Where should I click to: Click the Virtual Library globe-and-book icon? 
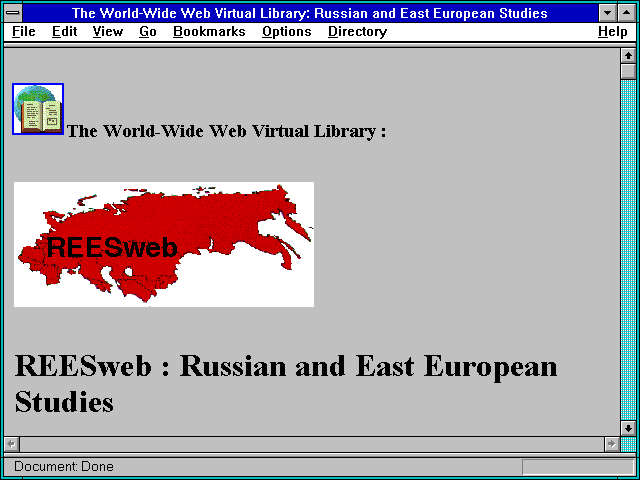[38, 109]
